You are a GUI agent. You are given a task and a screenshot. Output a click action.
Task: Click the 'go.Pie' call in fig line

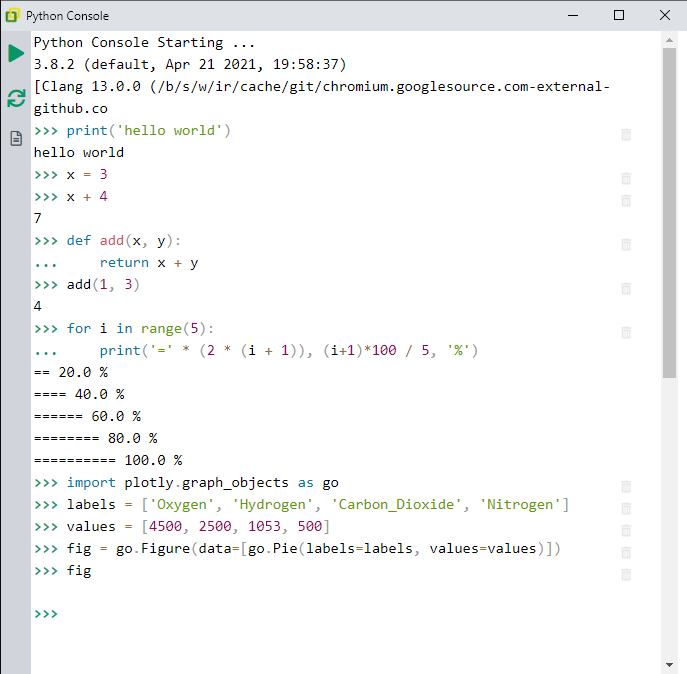(x=273, y=548)
